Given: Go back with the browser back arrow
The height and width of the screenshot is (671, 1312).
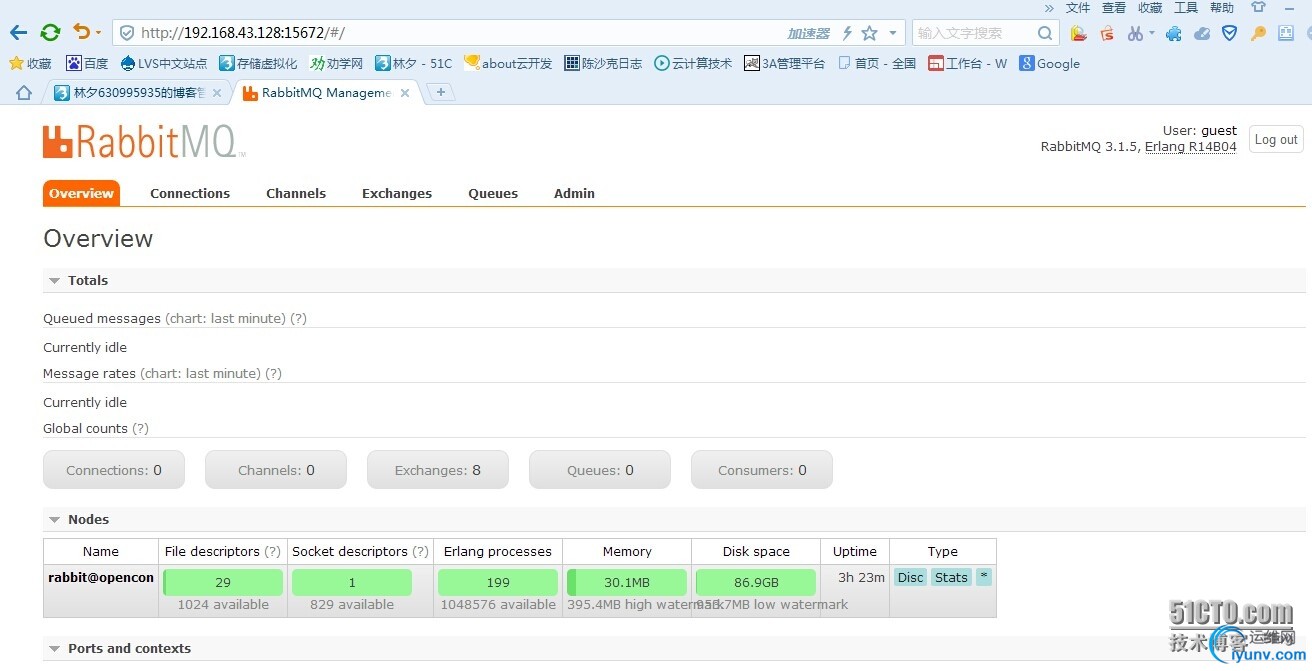Looking at the screenshot, I should pos(18,33).
